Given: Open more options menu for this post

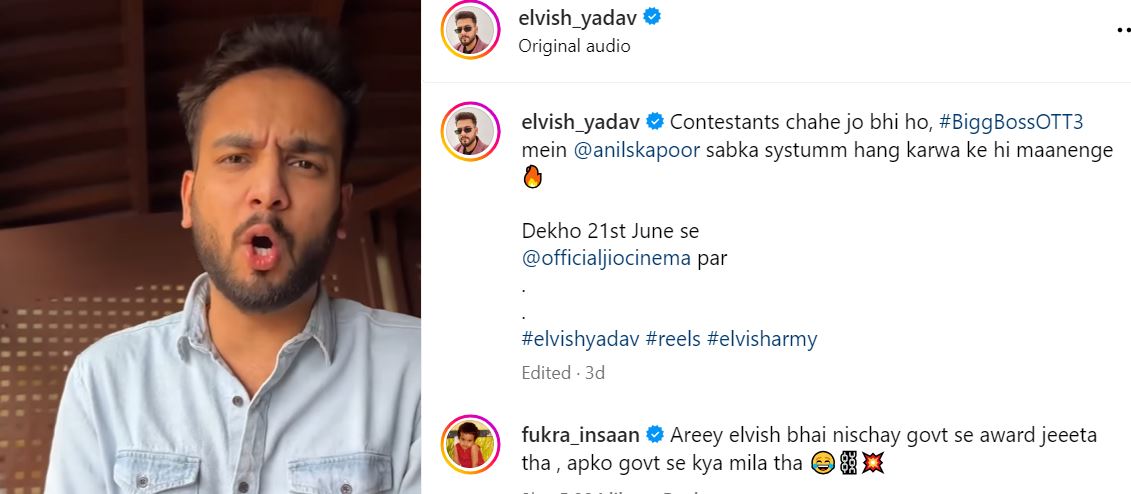Looking at the screenshot, I should coord(1124,30).
